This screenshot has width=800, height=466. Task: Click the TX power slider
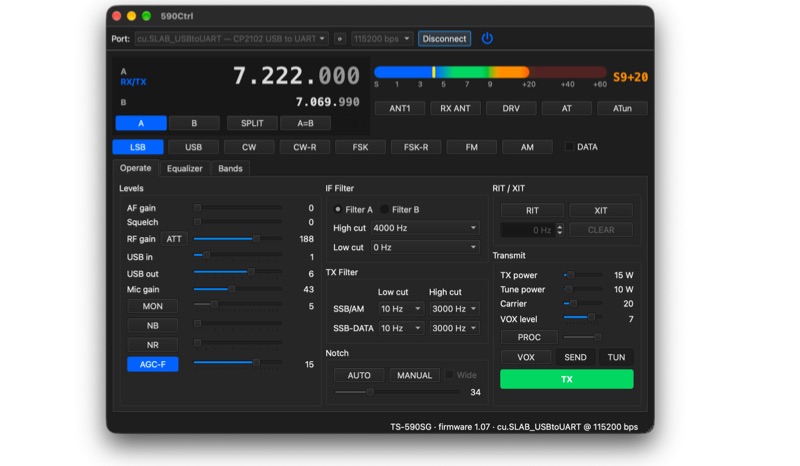pos(583,275)
